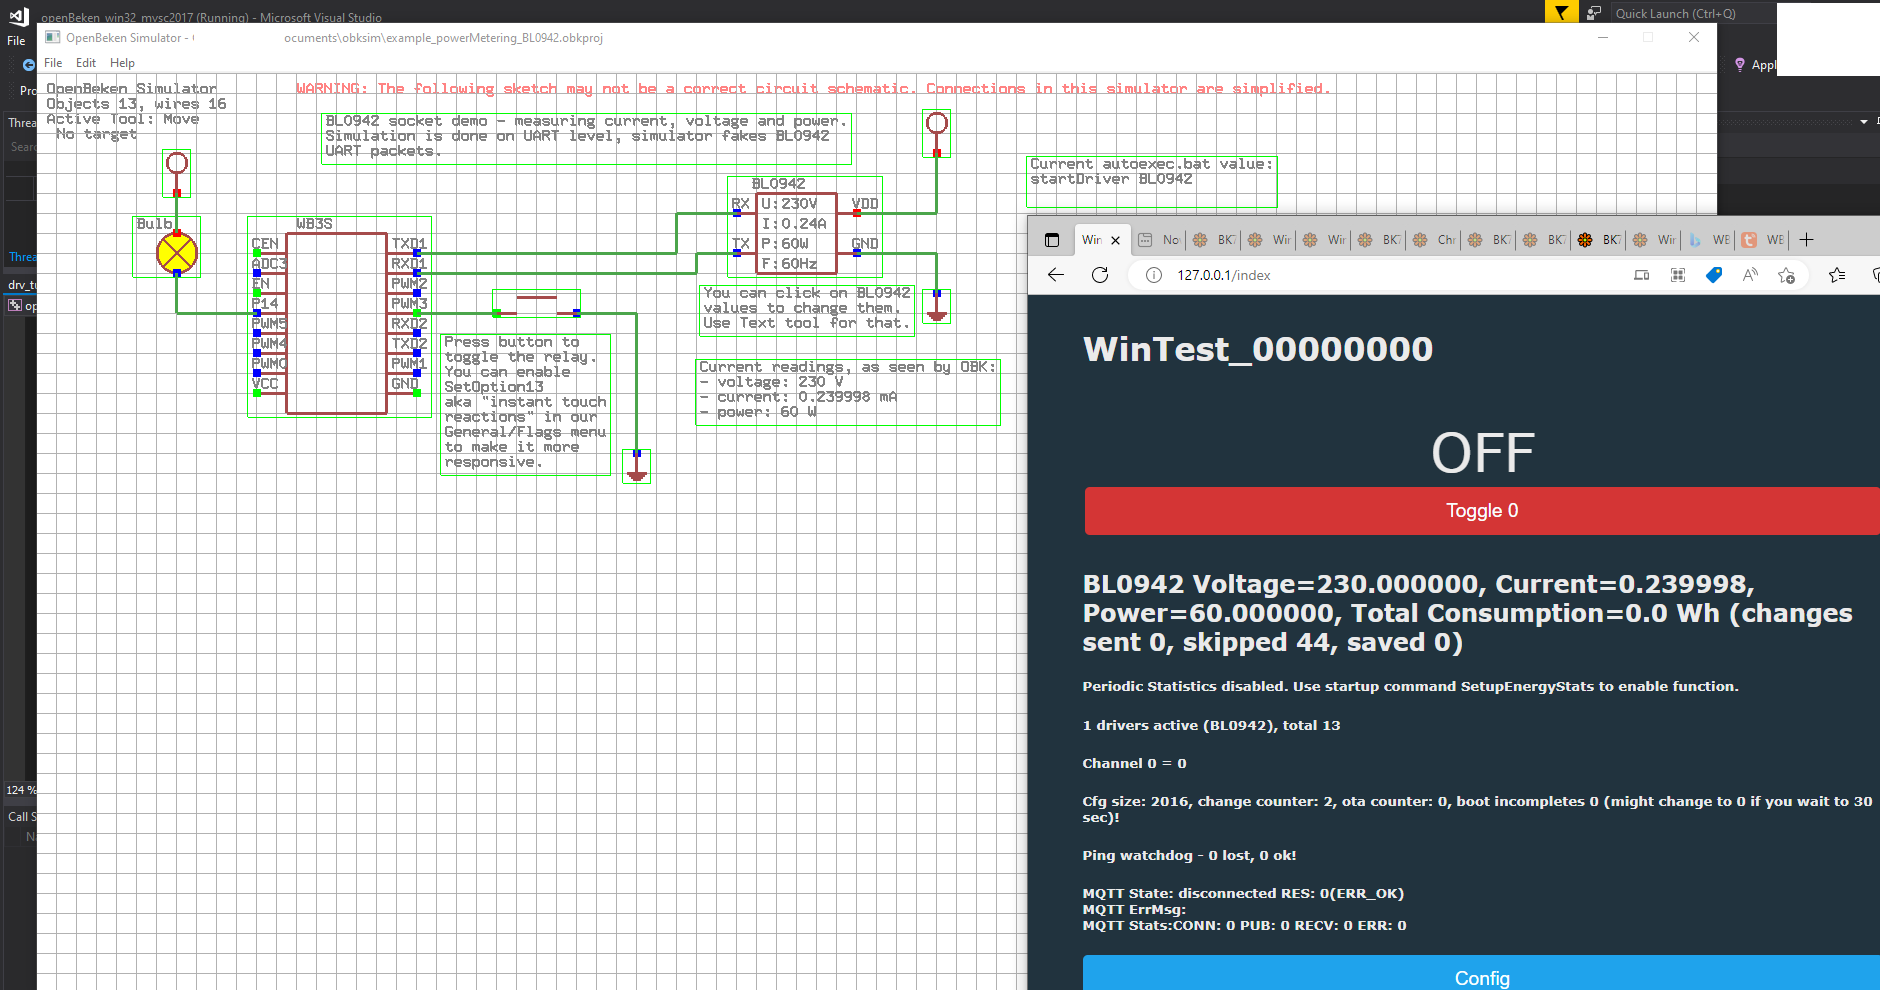Open the browser Favorites list
This screenshot has width=1880, height=990.
[x=1837, y=275]
